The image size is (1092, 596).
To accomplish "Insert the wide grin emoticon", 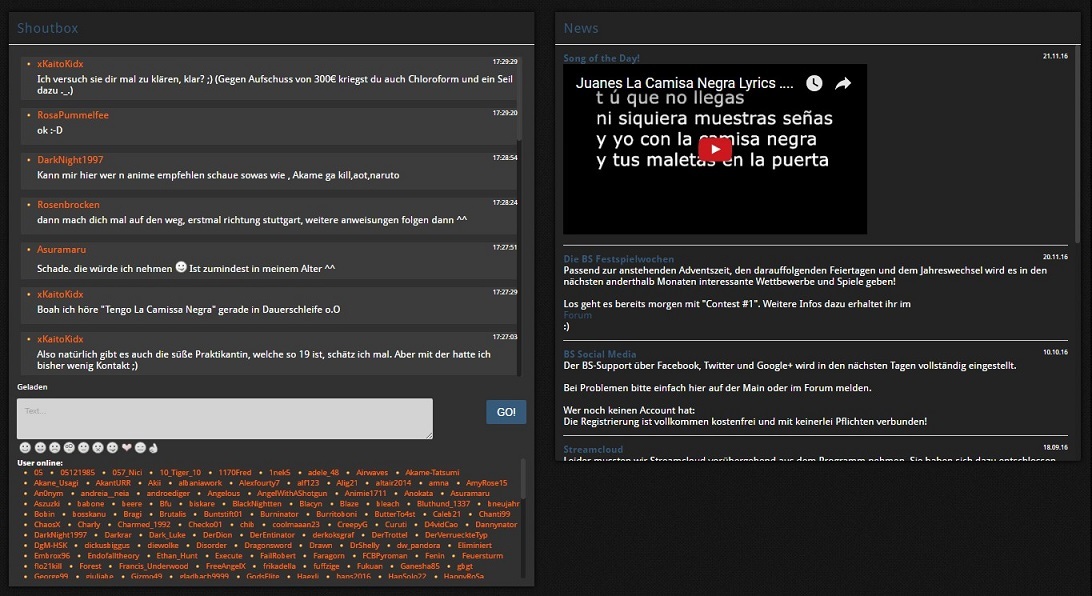I will point(40,448).
